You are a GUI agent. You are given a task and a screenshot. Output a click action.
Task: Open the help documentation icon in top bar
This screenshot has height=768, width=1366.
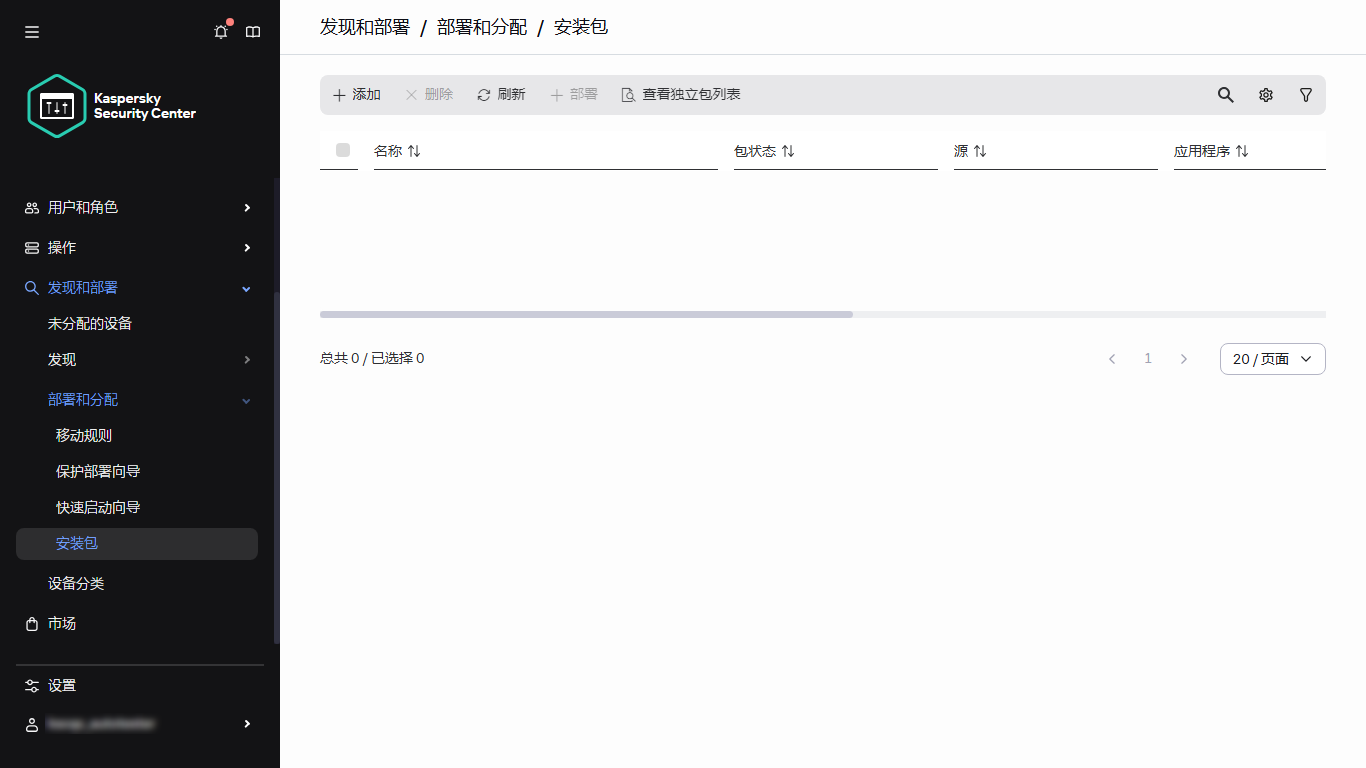point(253,31)
